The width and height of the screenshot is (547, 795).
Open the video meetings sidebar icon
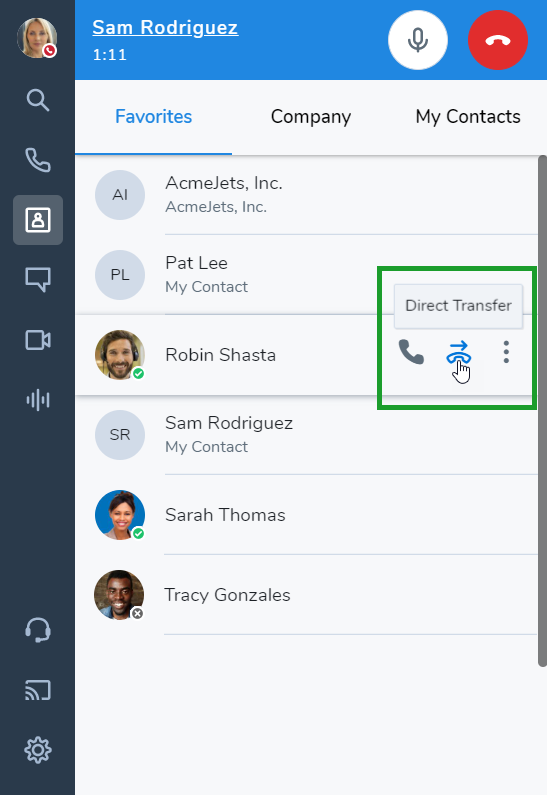coord(38,340)
